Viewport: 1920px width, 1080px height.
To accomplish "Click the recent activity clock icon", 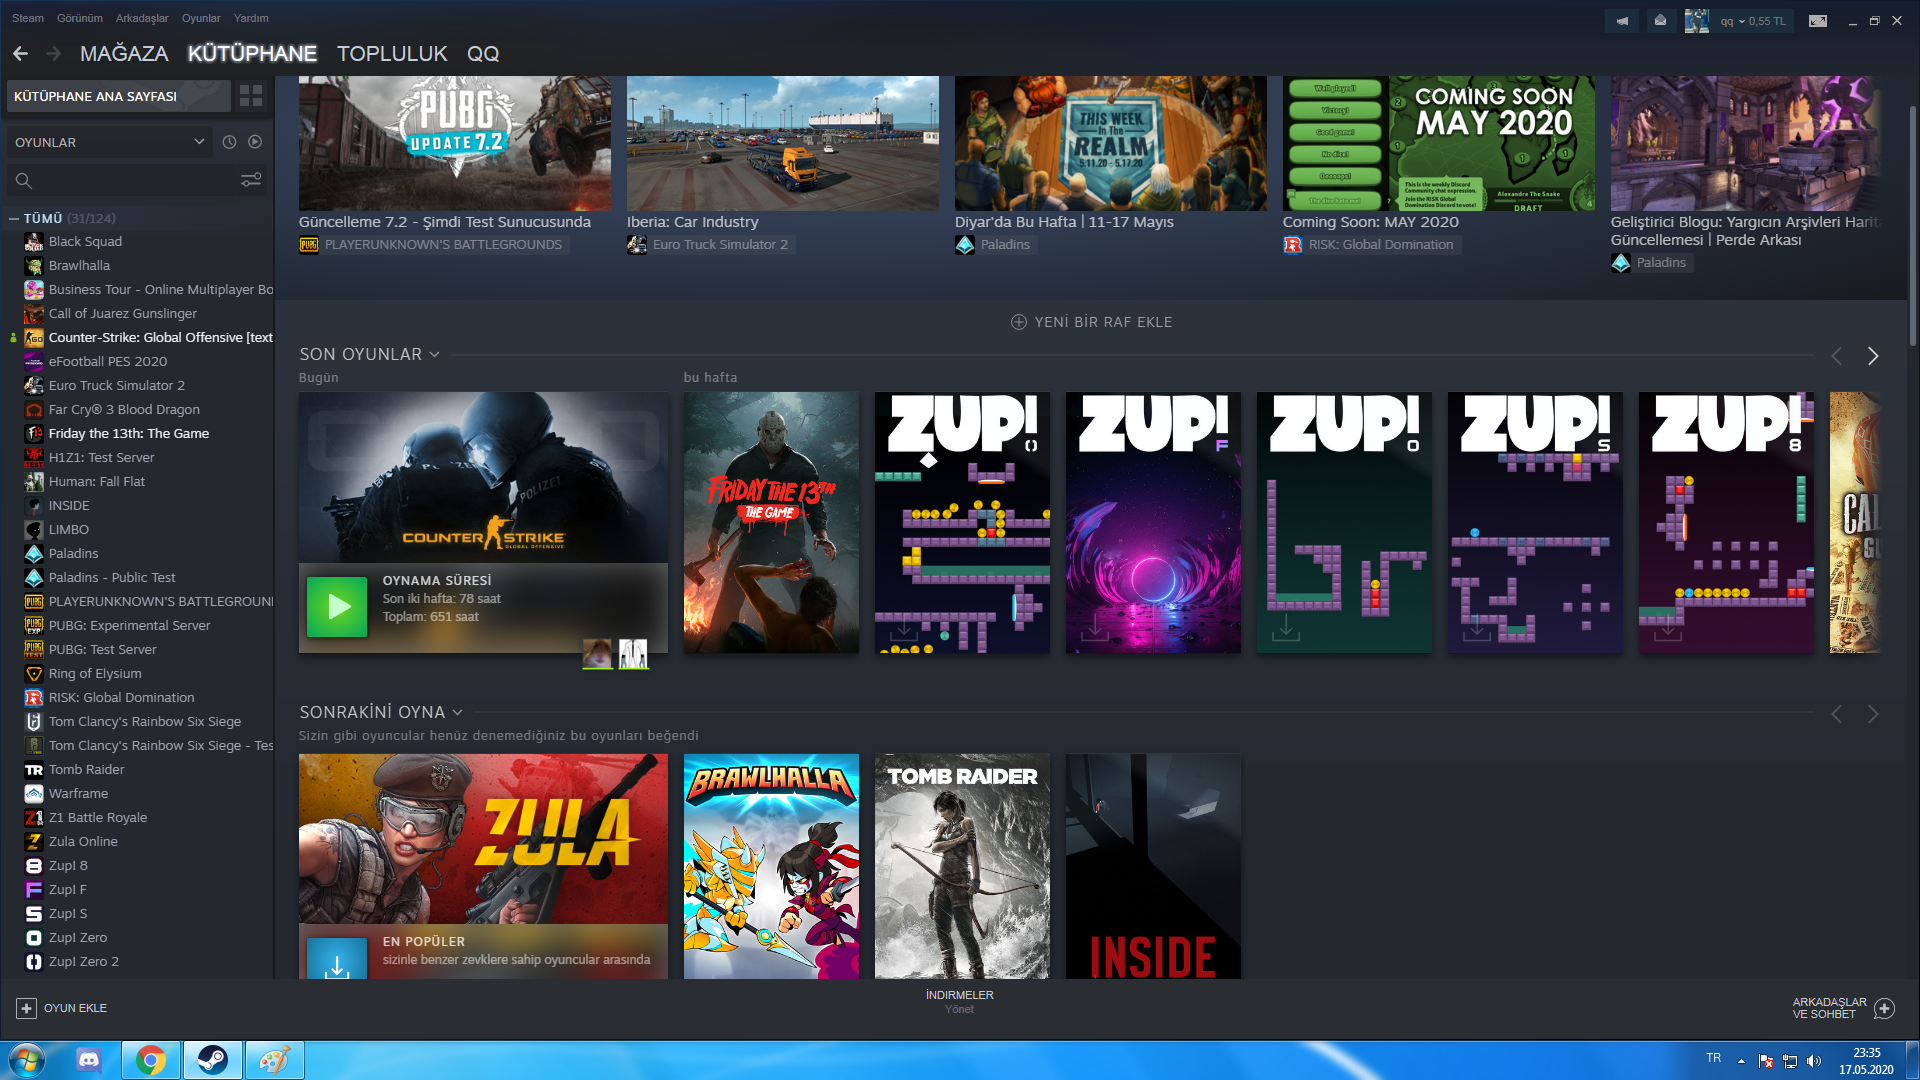I will pos(229,142).
